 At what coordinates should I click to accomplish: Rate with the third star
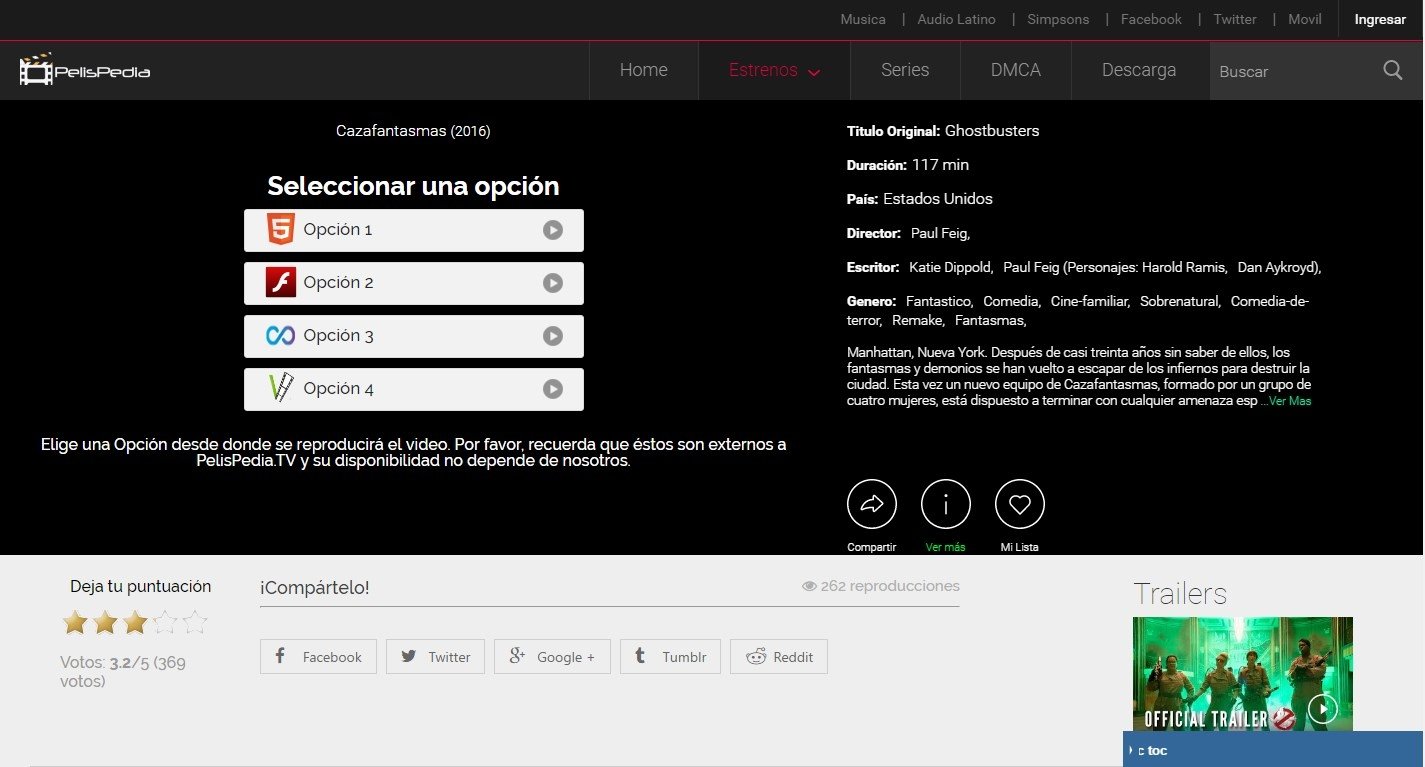tap(135, 623)
